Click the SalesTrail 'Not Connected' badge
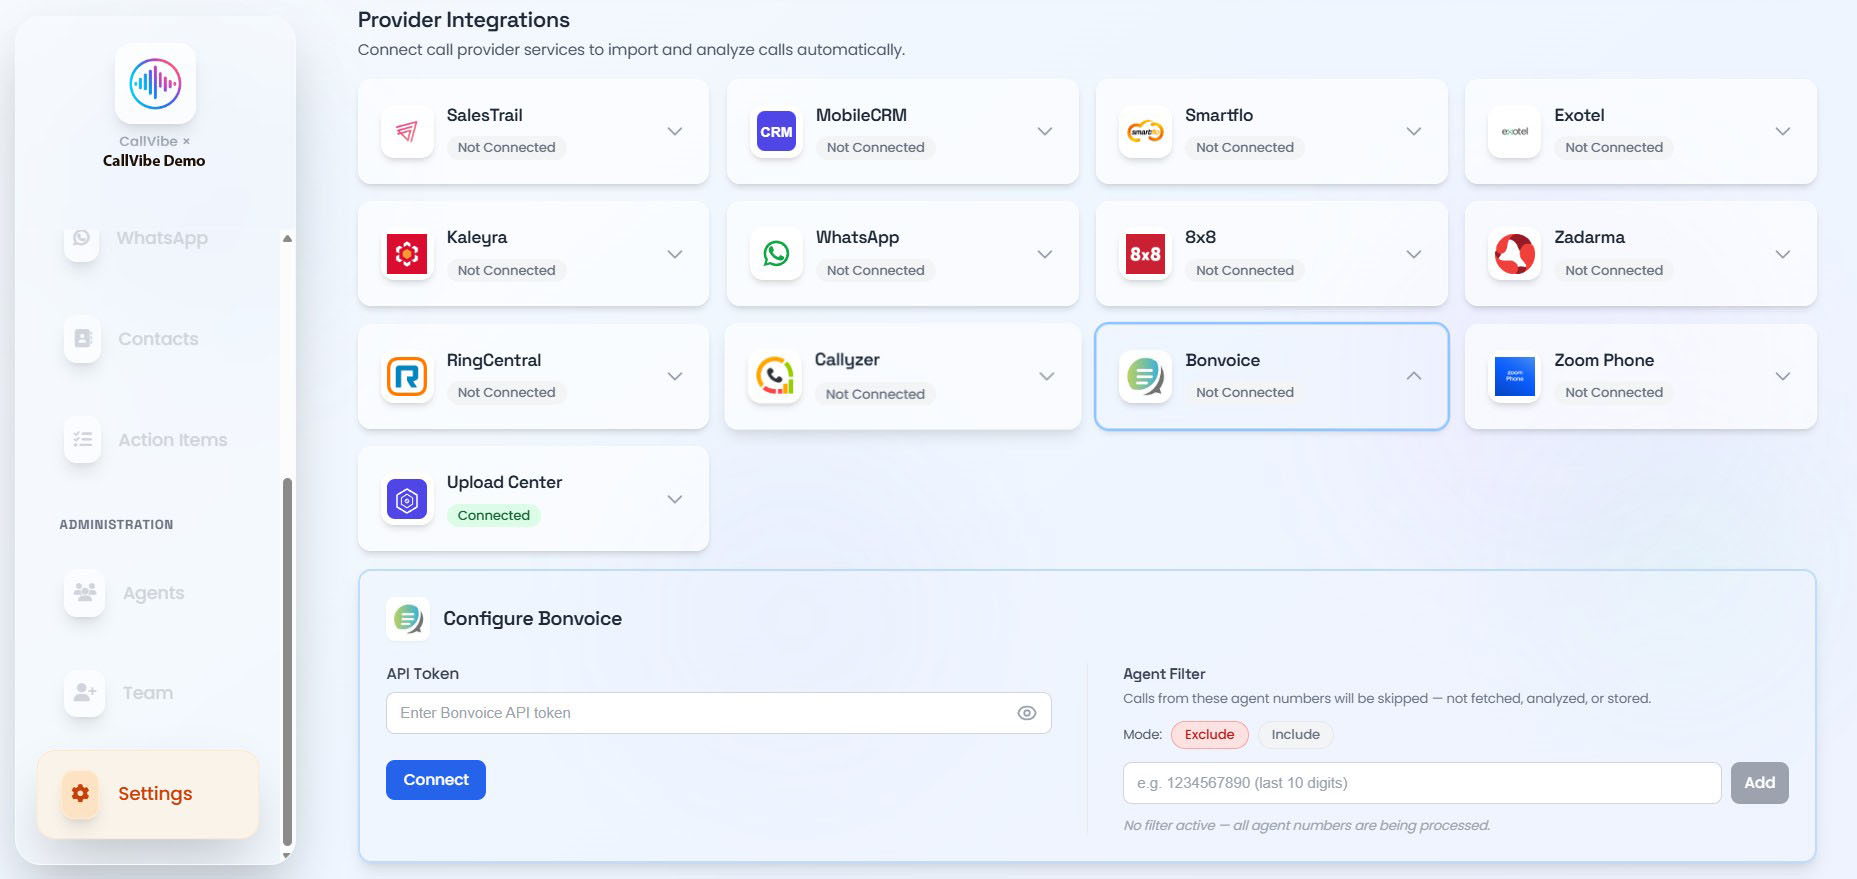This screenshot has height=879, width=1857. click(x=507, y=148)
